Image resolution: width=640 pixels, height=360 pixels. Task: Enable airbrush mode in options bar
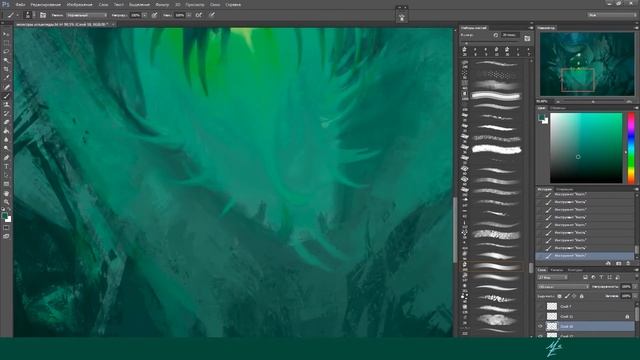199,15
